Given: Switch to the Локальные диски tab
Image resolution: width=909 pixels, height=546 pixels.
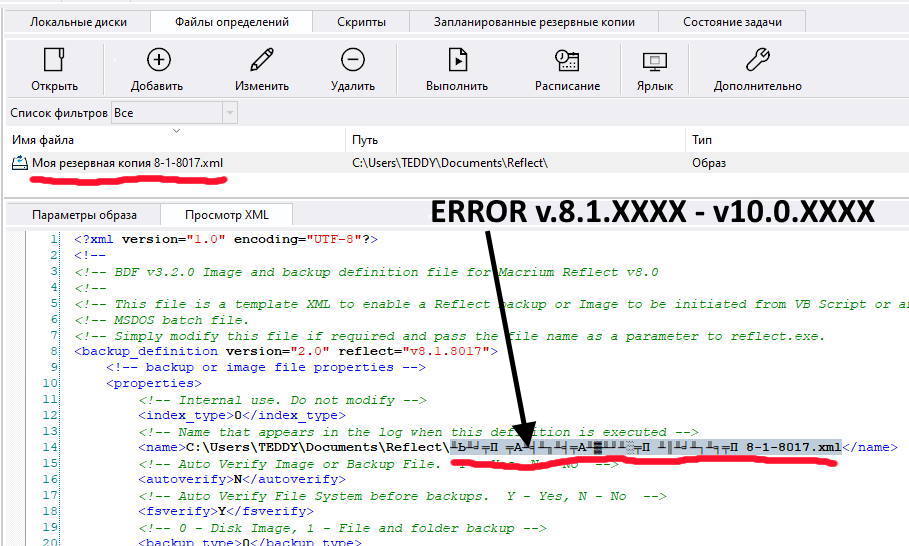Looking at the screenshot, I should click(x=78, y=22).
